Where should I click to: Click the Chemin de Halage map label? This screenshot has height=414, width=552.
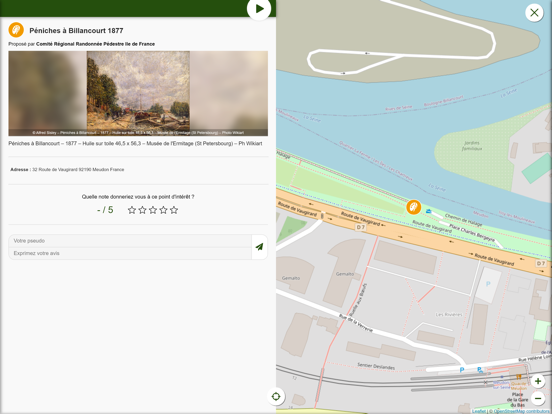click(463, 220)
